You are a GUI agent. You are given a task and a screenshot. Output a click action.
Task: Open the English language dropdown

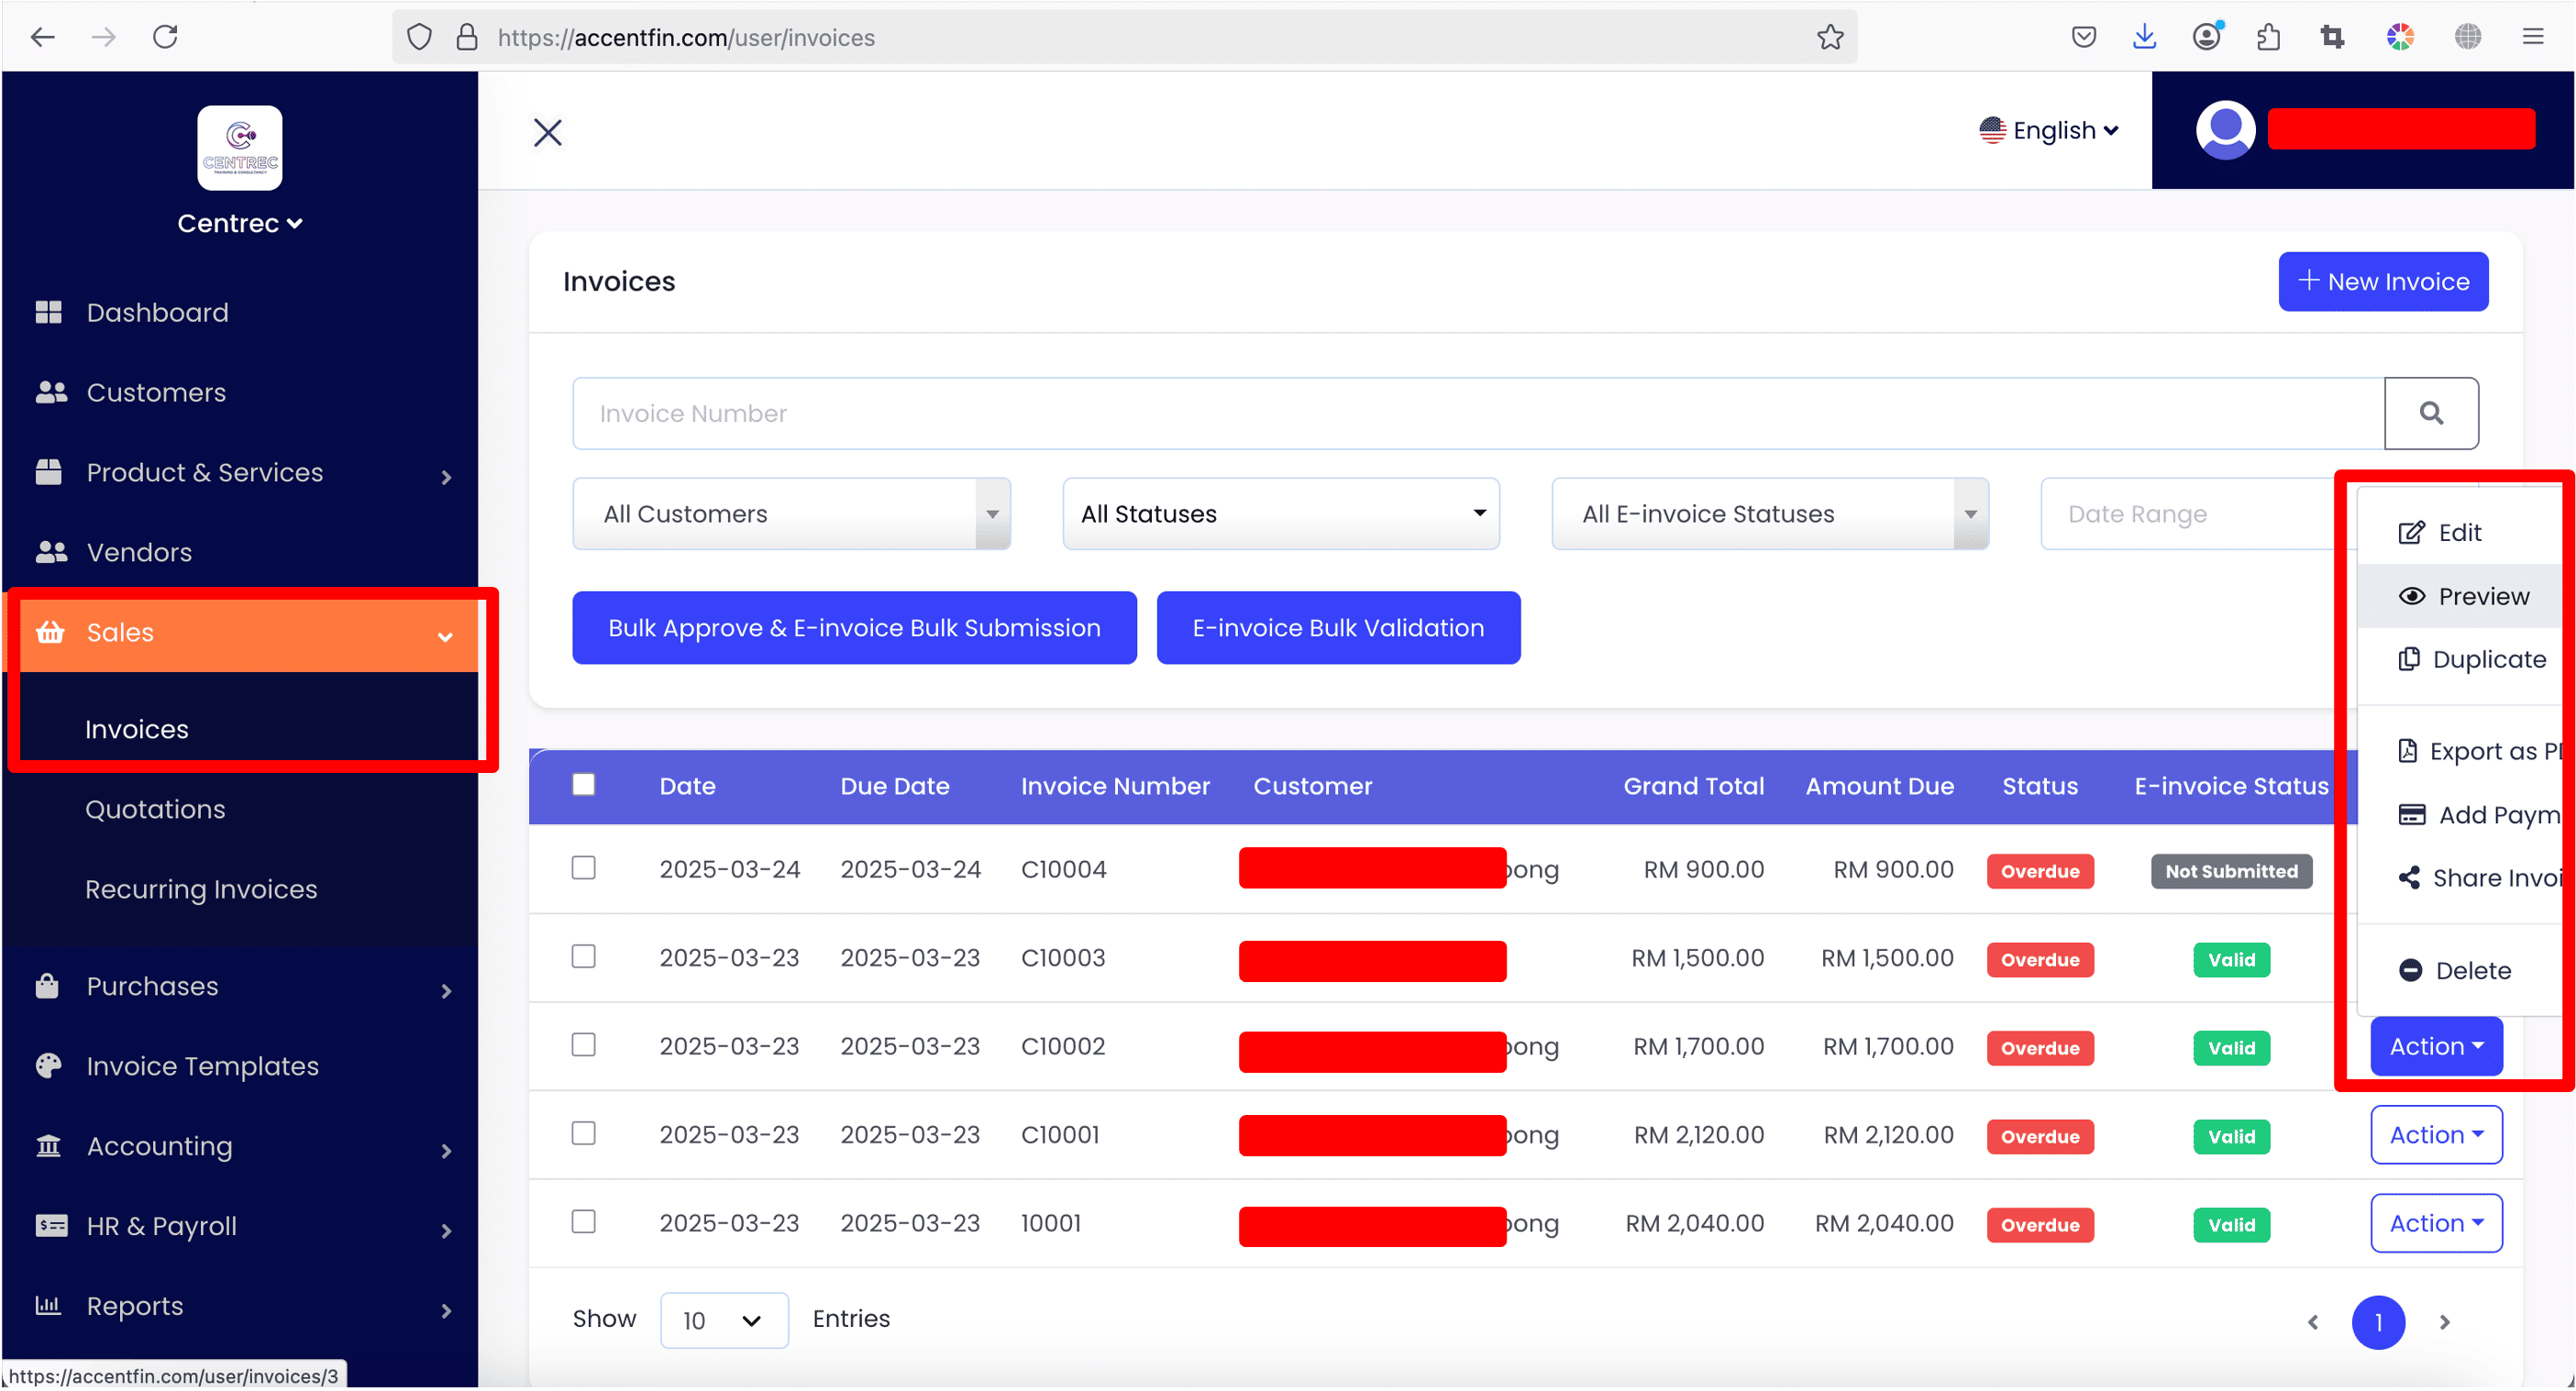(2049, 130)
